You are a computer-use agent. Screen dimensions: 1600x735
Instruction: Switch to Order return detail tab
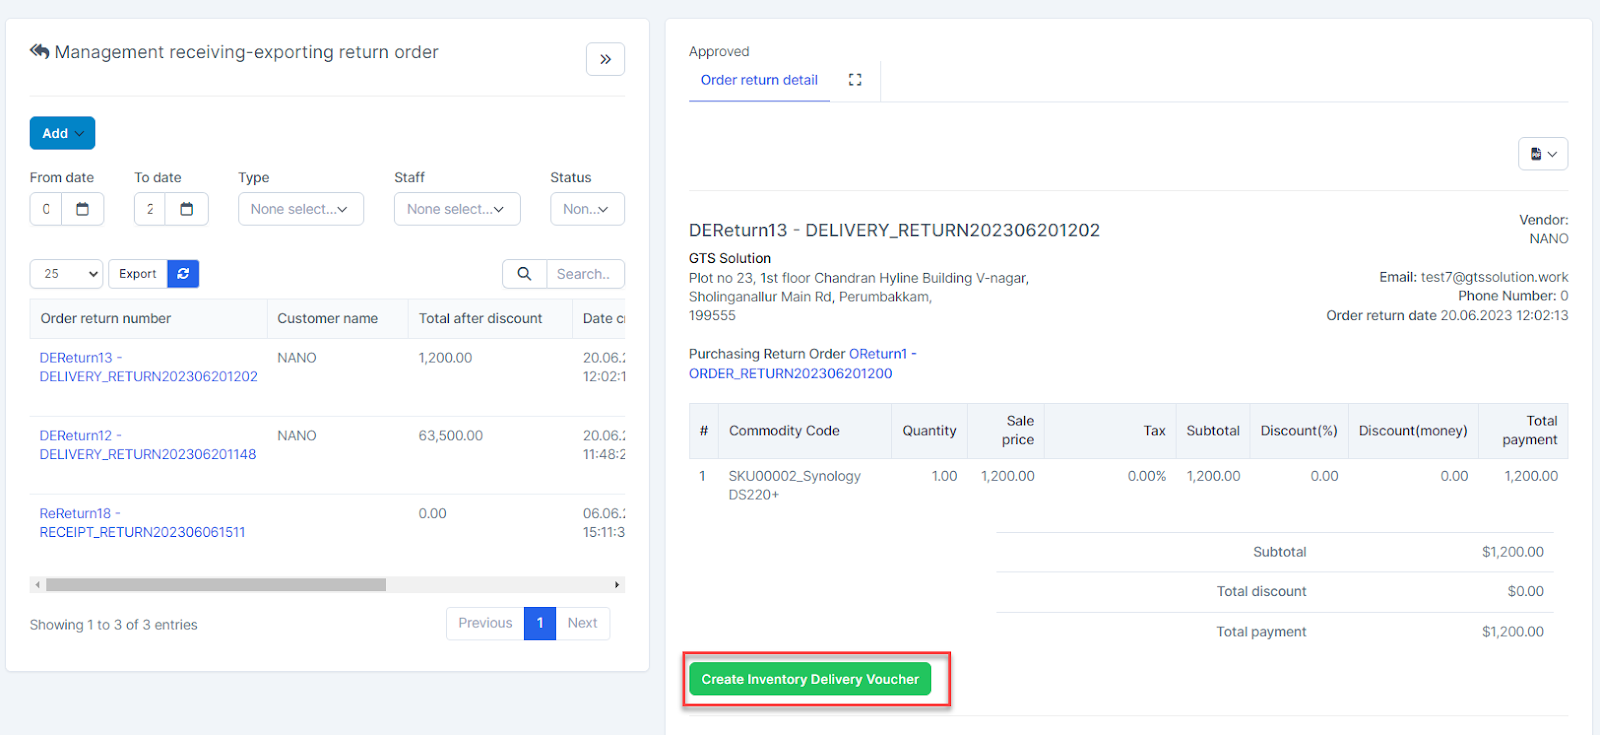[759, 80]
